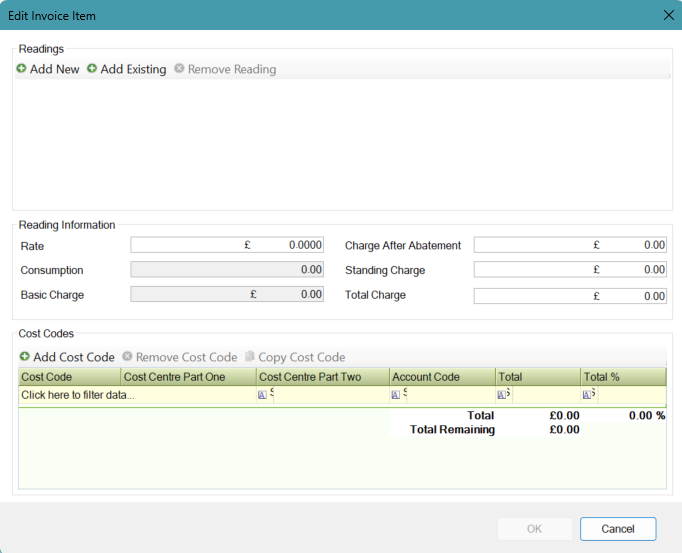Click the Rate input field

click(x=227, y=245)
